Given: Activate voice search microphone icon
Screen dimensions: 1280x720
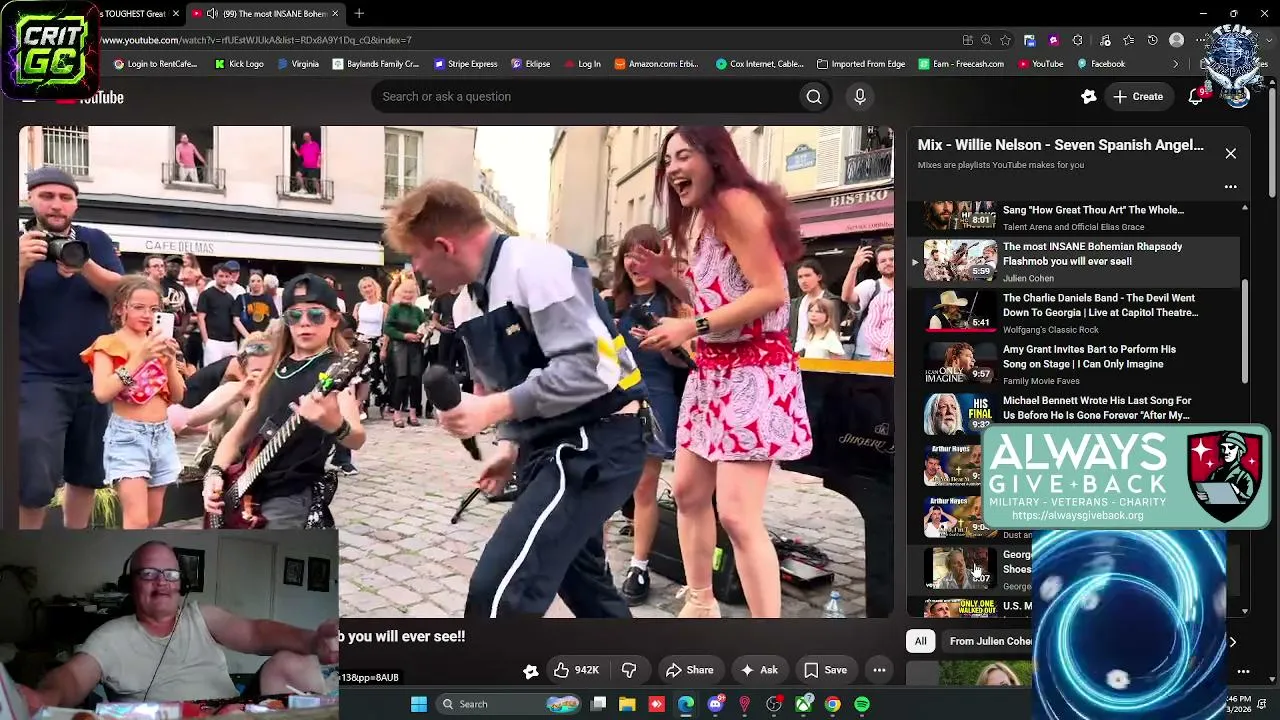Looking at the screenshot, I should 860,97.
